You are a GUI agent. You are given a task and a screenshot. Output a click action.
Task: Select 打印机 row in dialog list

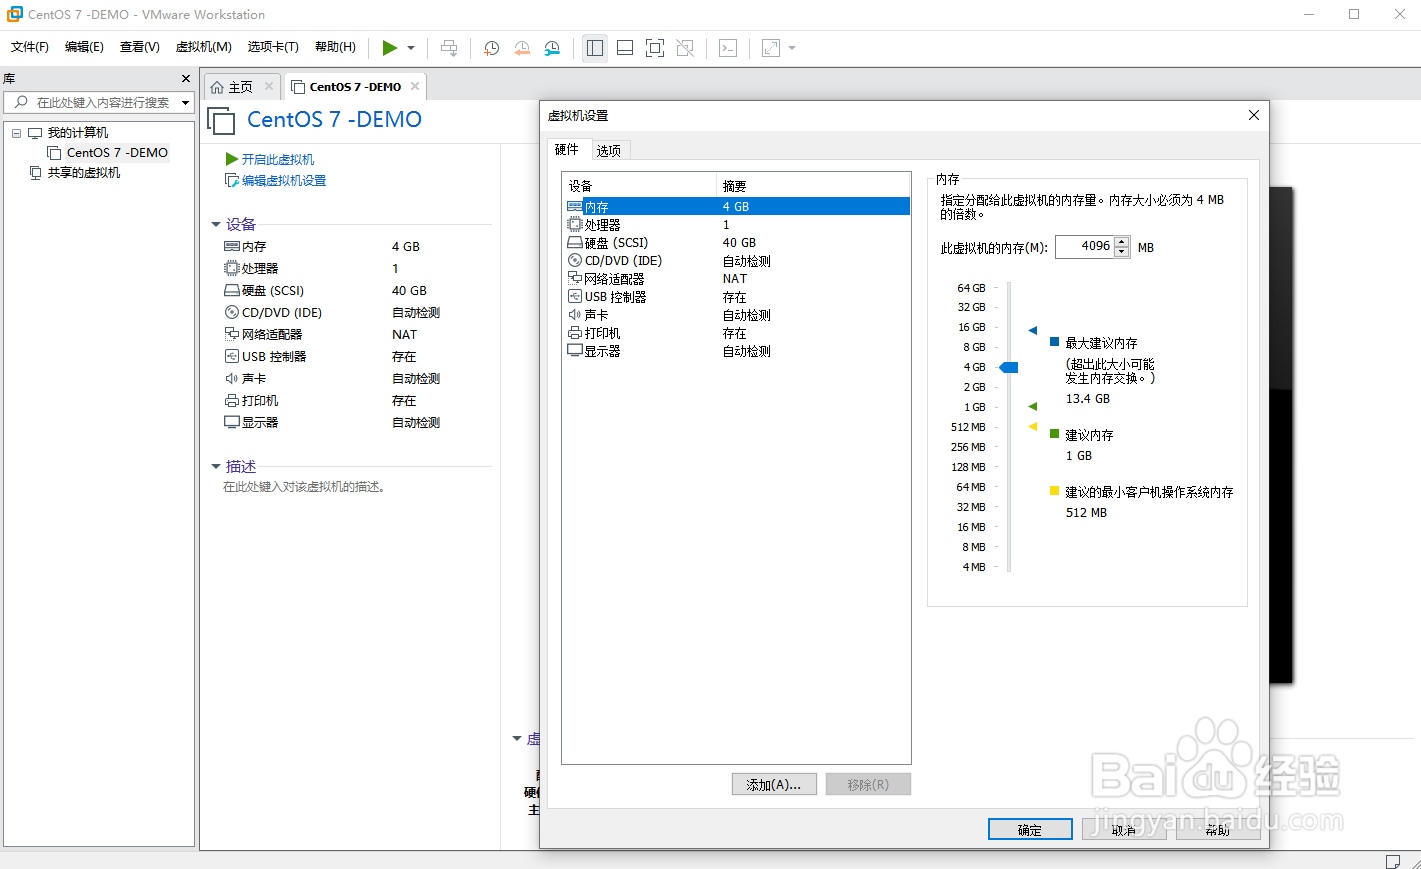click(x=736, y=333)
